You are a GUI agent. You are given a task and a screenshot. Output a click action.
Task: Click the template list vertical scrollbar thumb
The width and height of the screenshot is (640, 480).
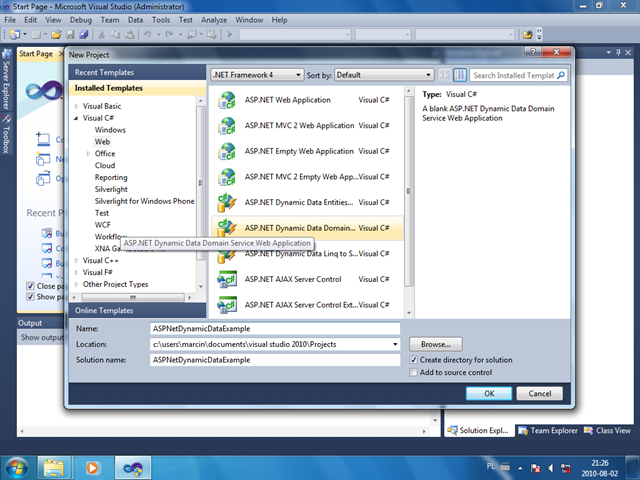(409, 191)
